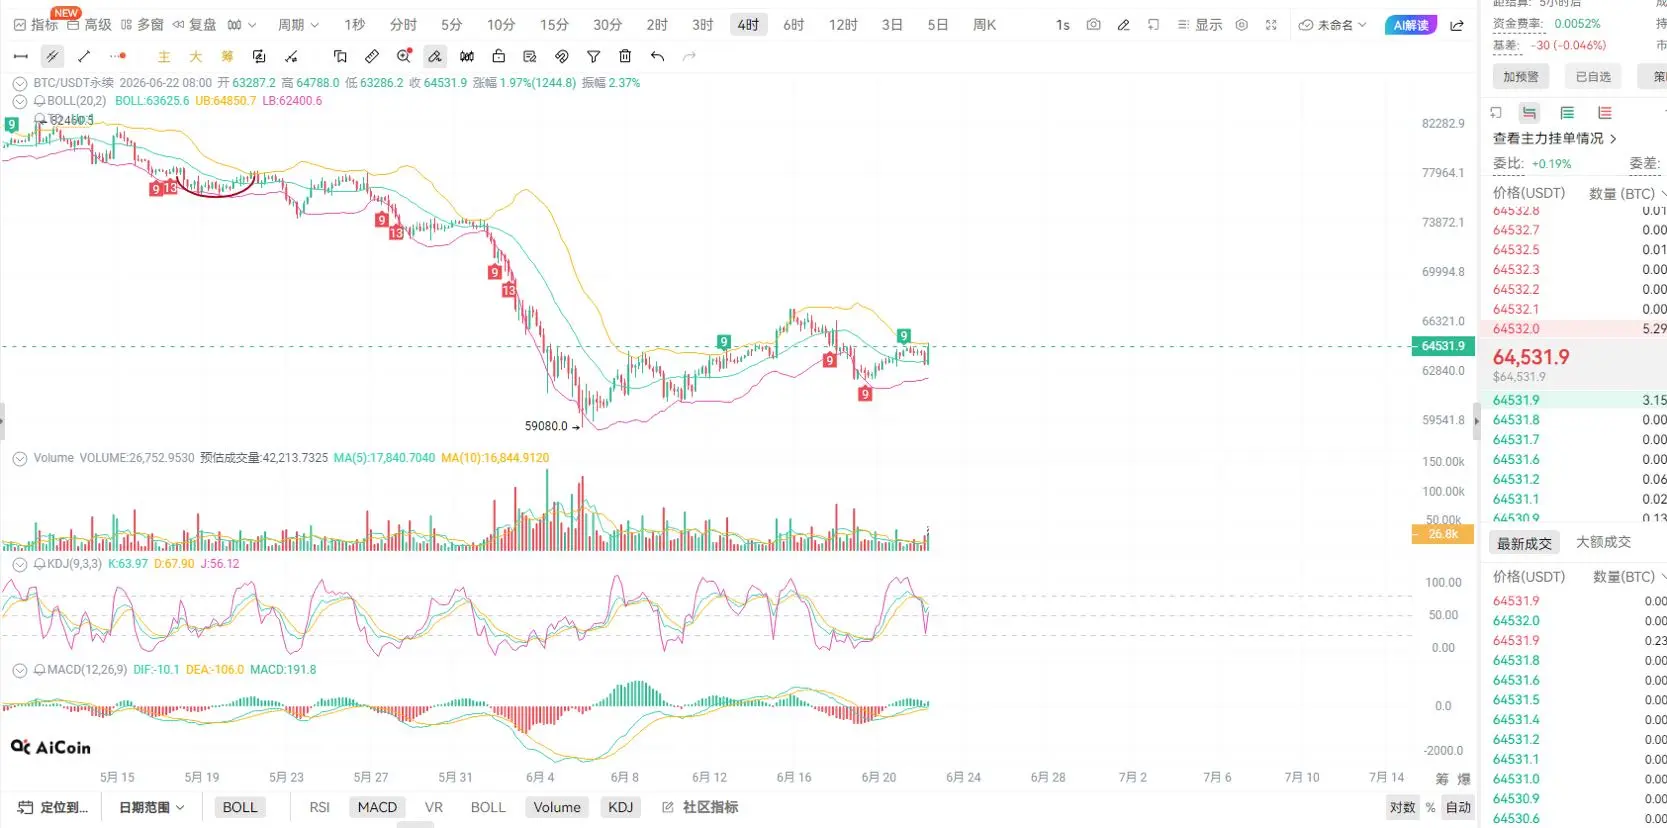The height and width of the screenshot is (828, 1667).
Task: Switch to the 周K timeframe
Action: (985, 25)
